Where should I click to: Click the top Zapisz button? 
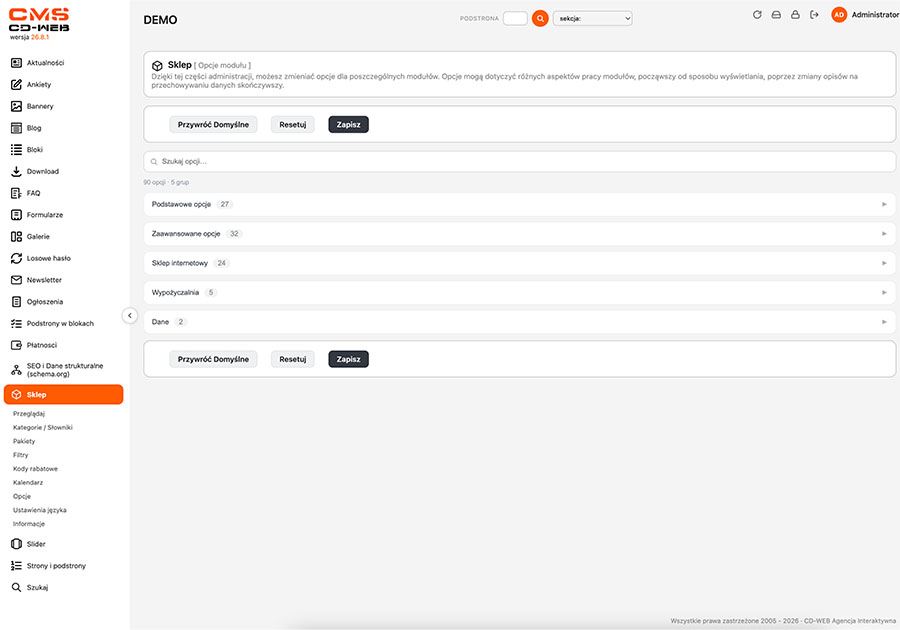tap(348, 125)
